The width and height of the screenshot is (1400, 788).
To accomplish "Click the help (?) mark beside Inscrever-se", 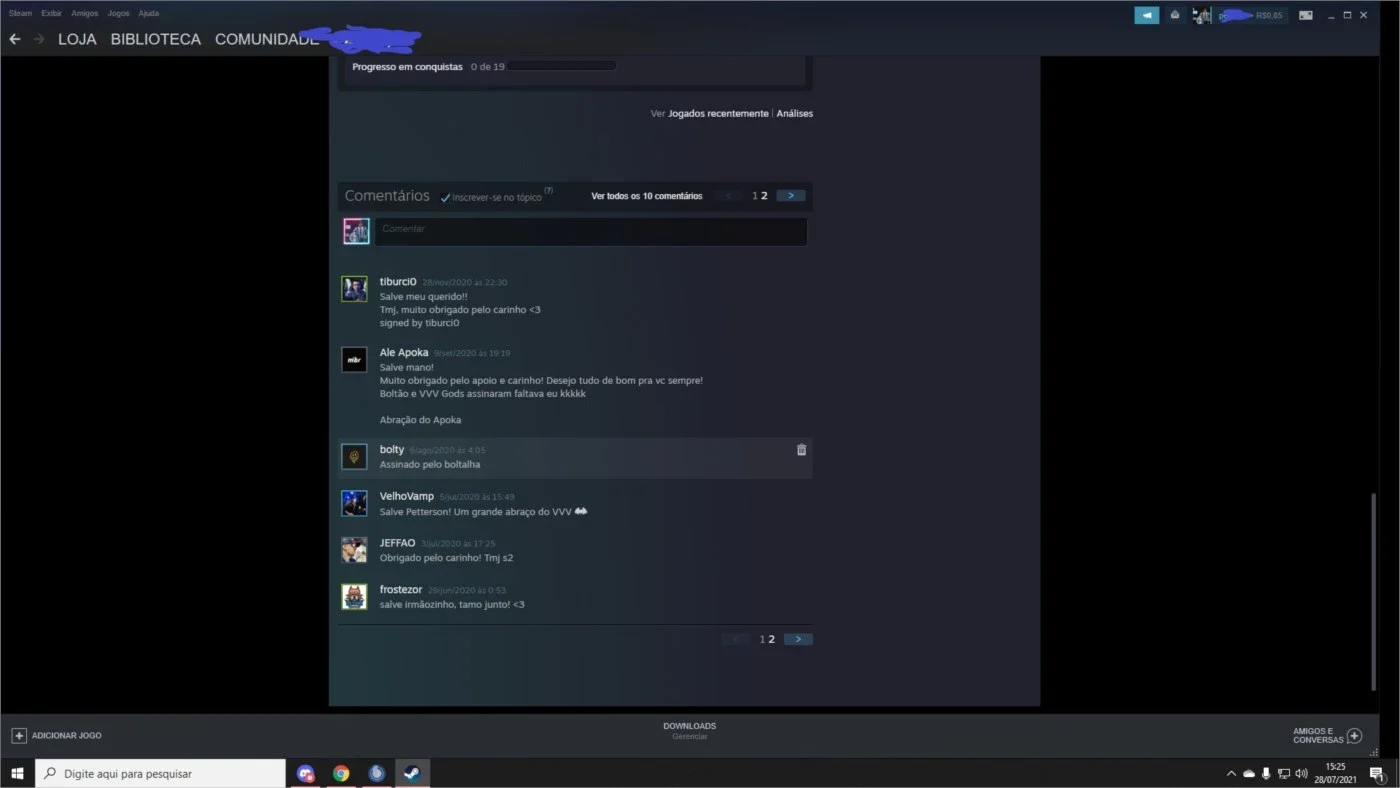I will (x=548, y=190).
